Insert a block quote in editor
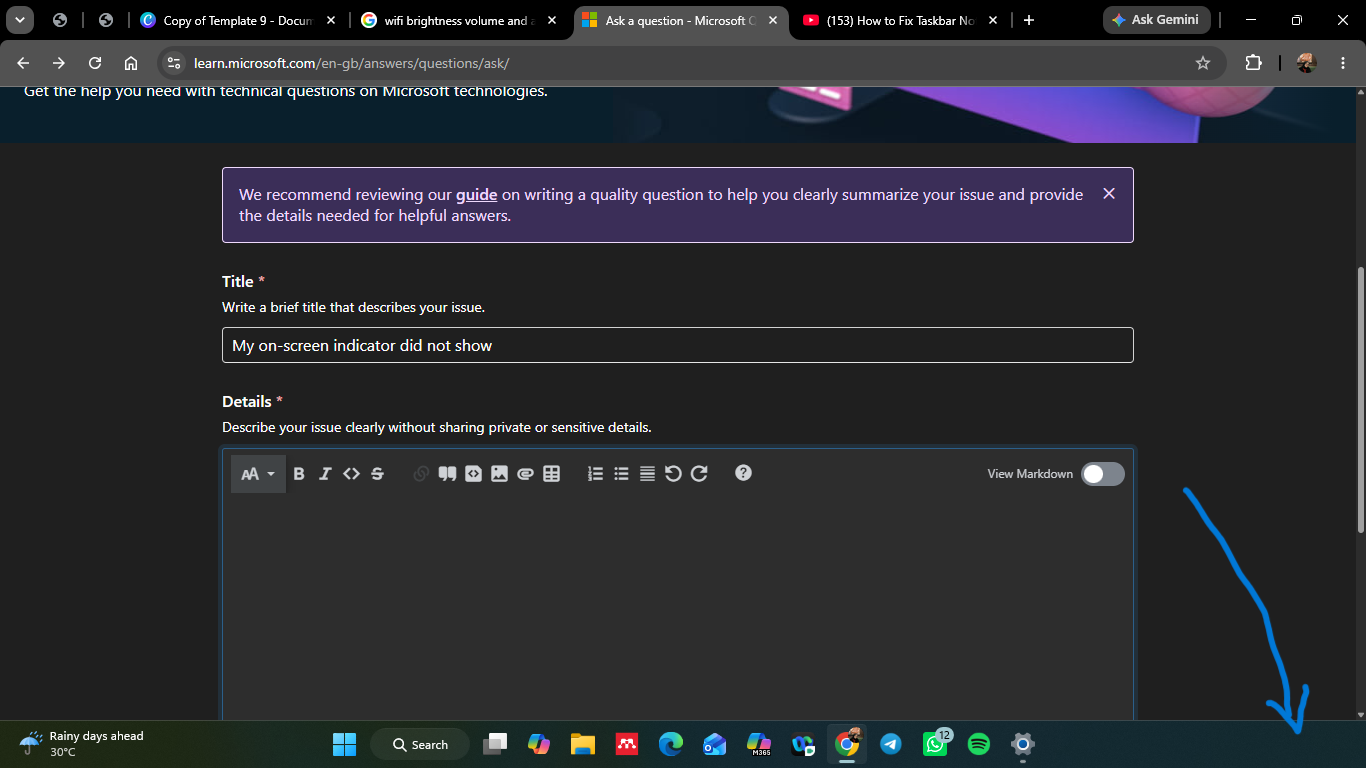 click(447, 474)
